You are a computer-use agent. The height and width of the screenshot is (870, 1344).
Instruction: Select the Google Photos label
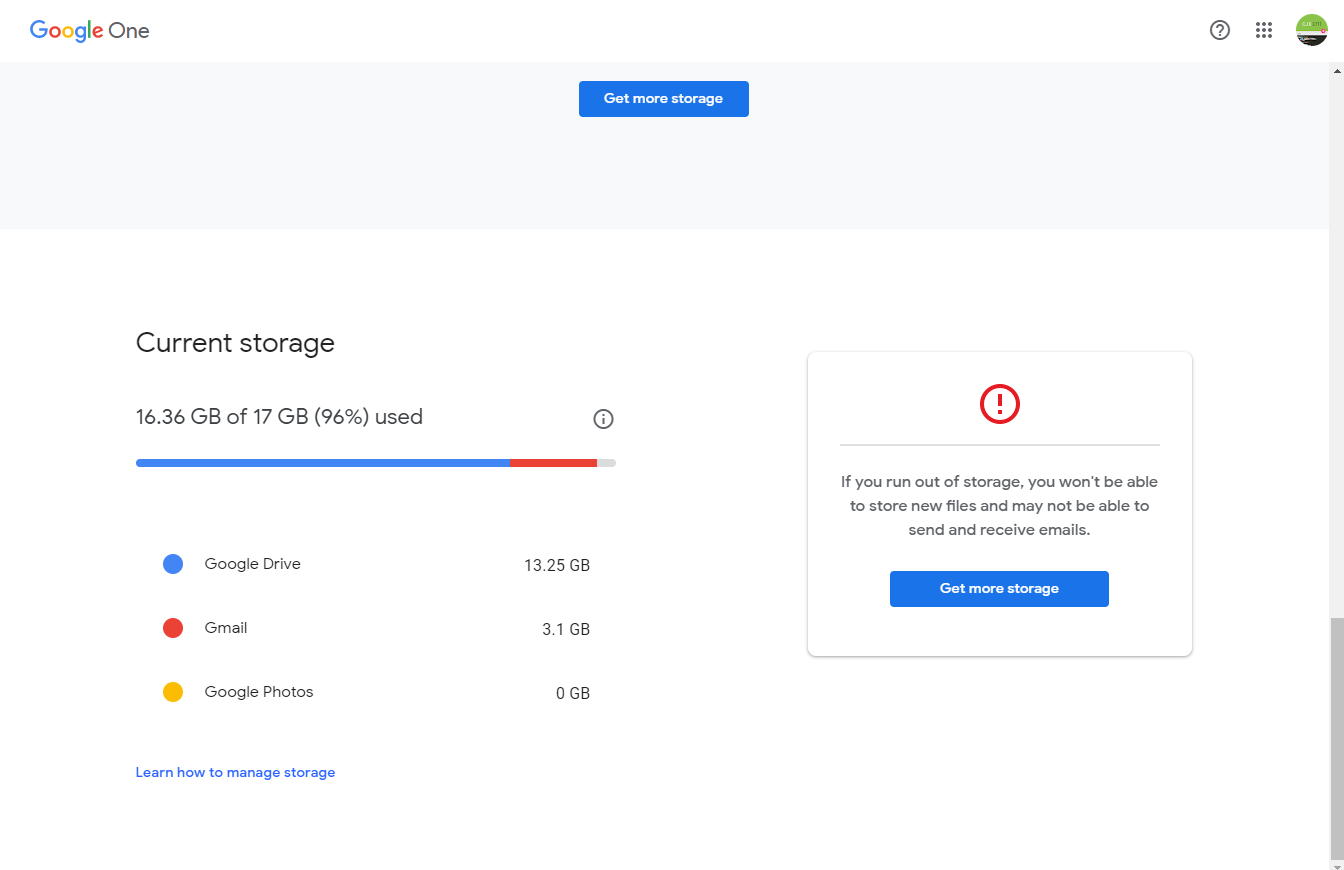(259, 692)
